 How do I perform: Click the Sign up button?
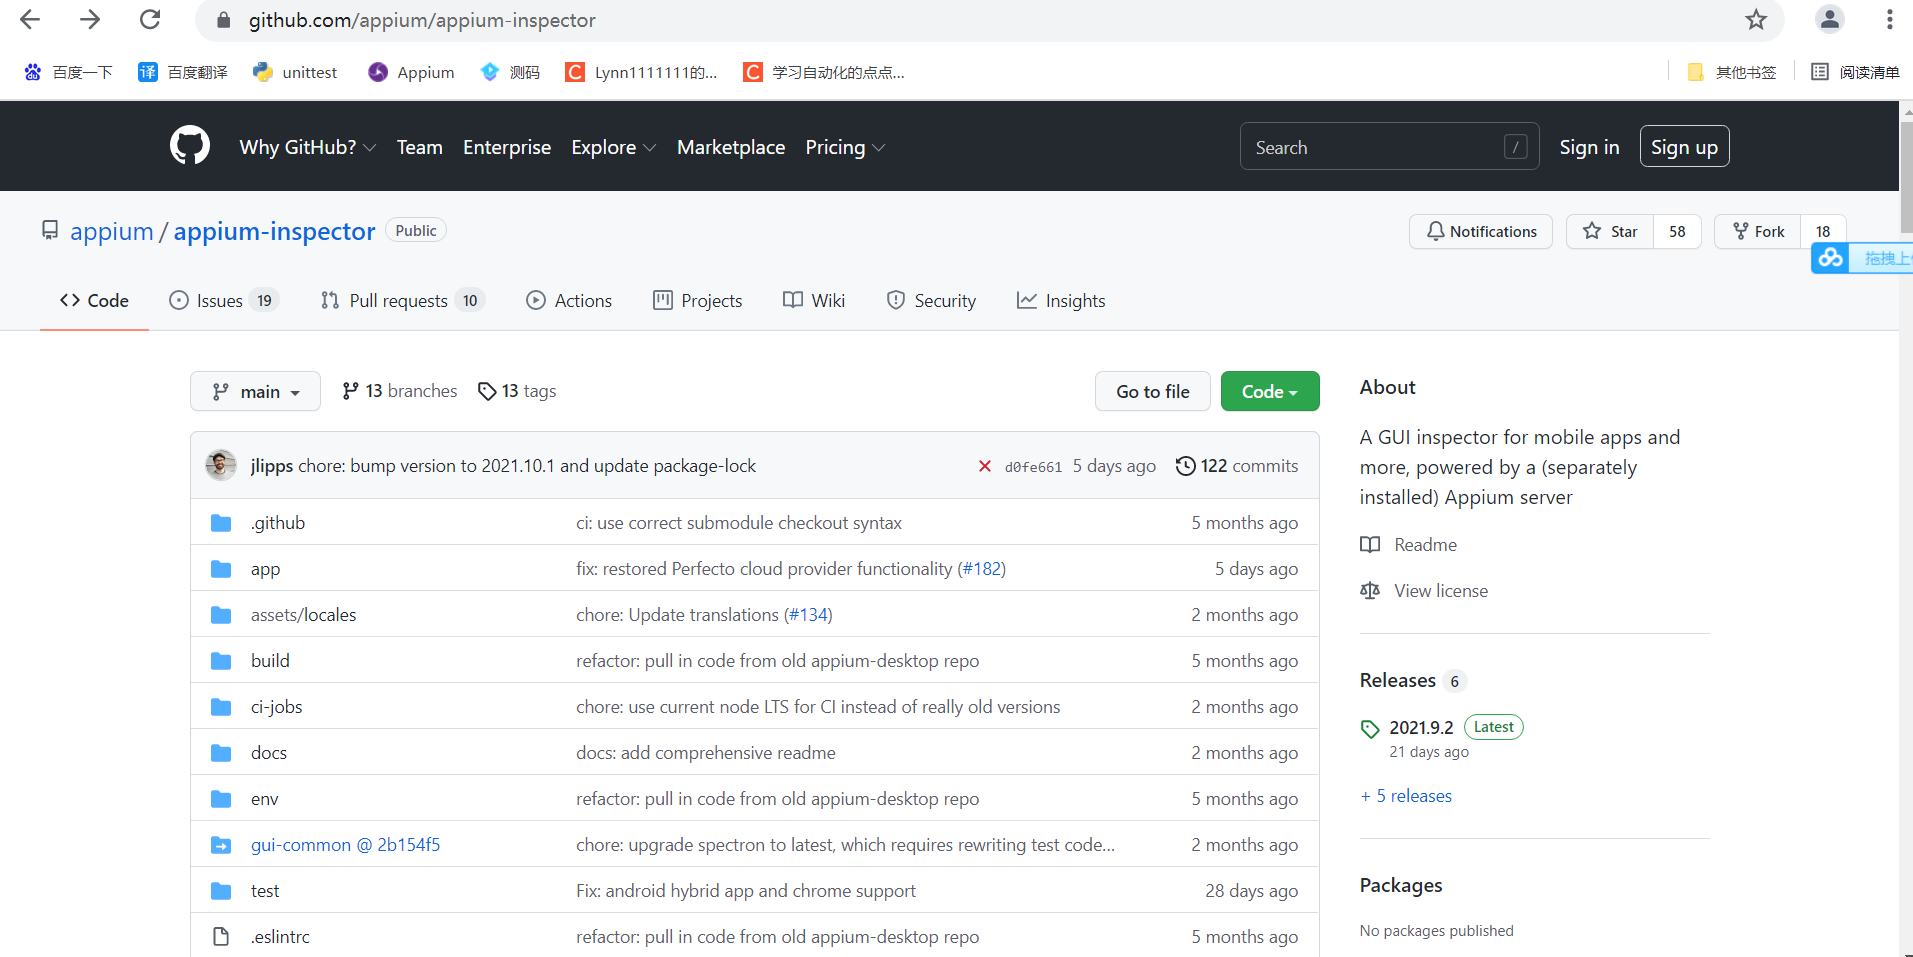(x=1684, y=146)
